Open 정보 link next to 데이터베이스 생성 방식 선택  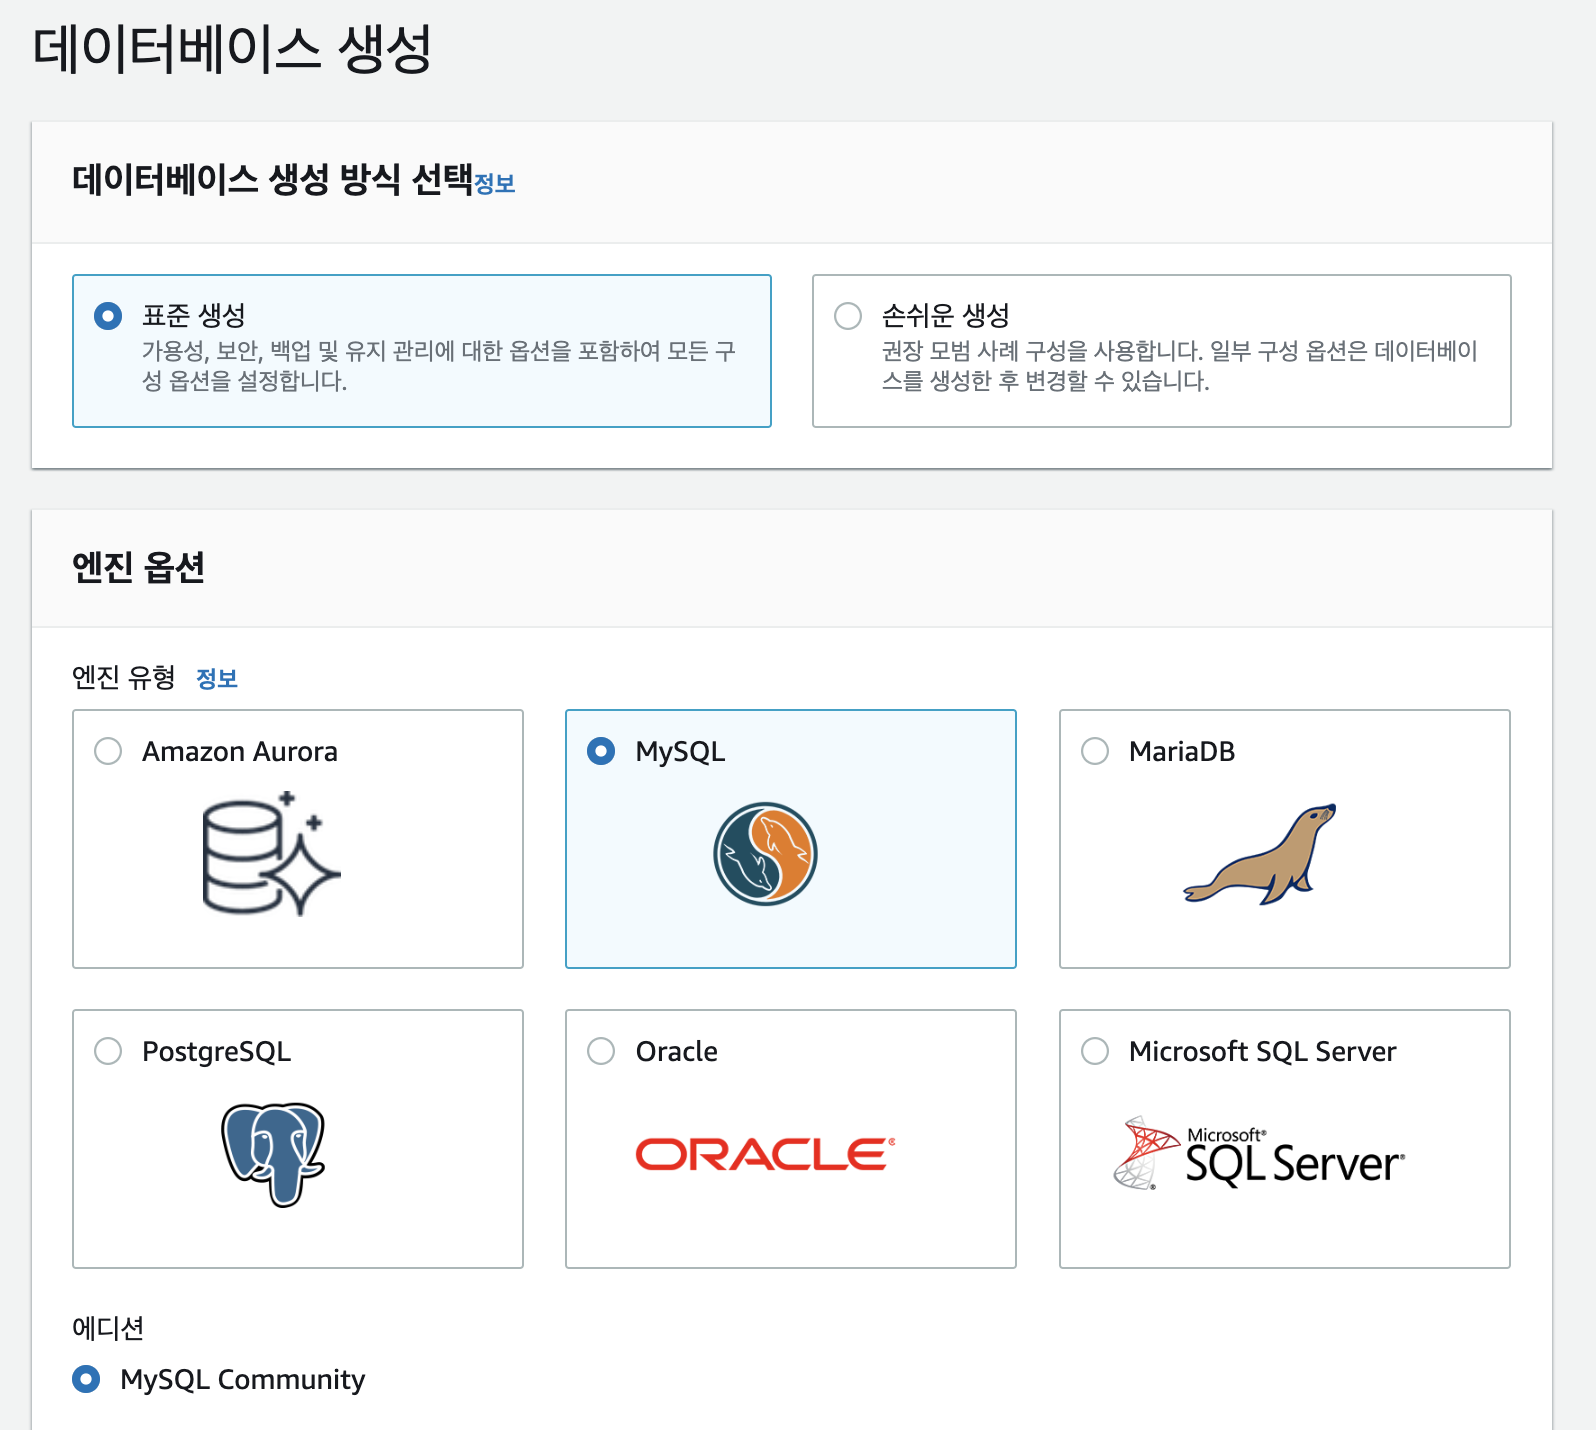(x=494, y=184)
